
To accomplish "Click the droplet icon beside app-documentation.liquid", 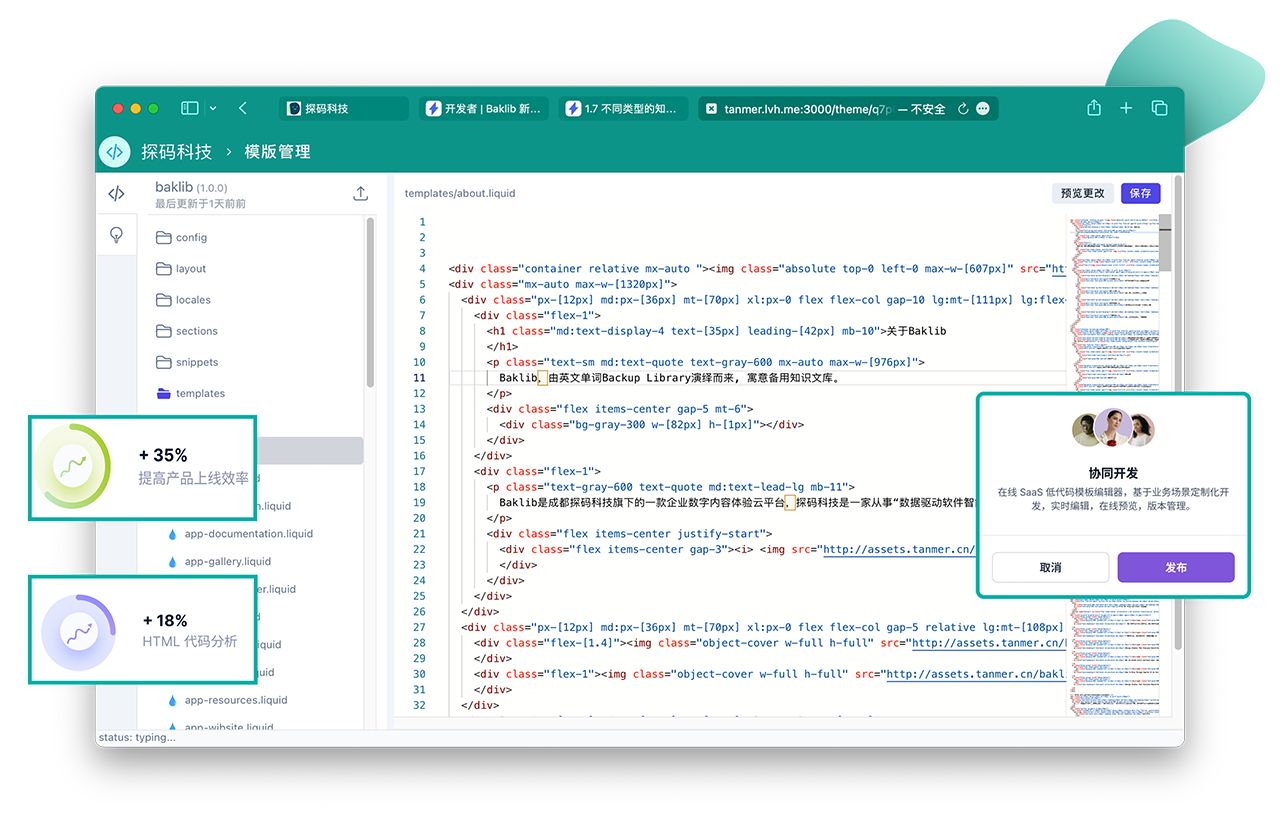I will pyautogui.click(x=172, y=534).
